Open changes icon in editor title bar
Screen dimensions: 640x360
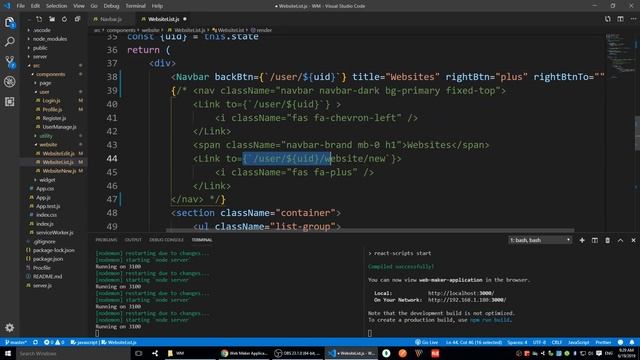608,19
